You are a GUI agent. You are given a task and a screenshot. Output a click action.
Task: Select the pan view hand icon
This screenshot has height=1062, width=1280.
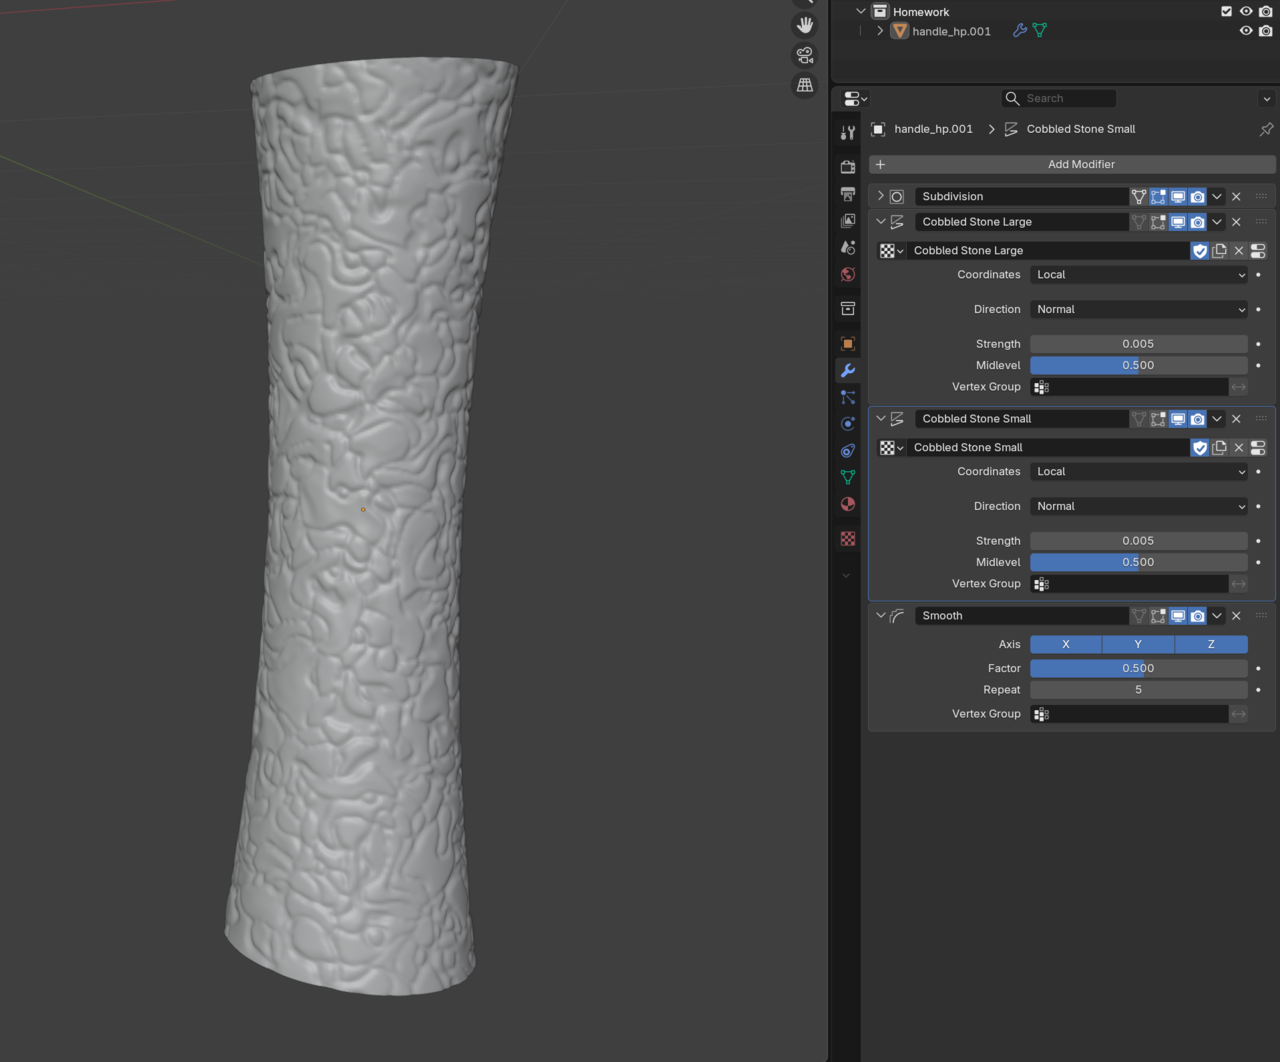click(805, 25)
